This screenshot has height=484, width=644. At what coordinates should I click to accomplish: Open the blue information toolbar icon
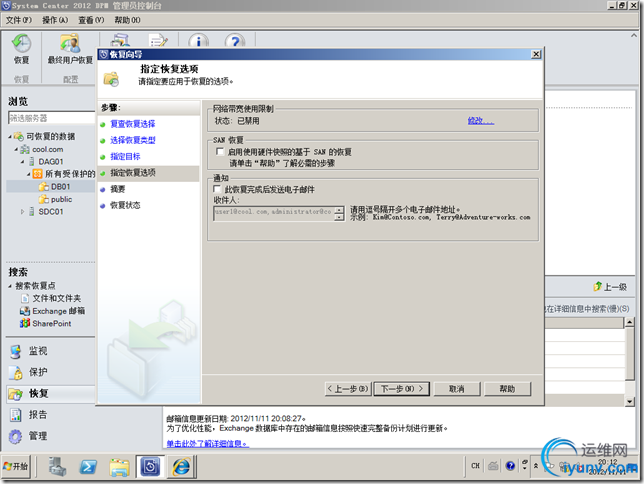click(198, 40)
